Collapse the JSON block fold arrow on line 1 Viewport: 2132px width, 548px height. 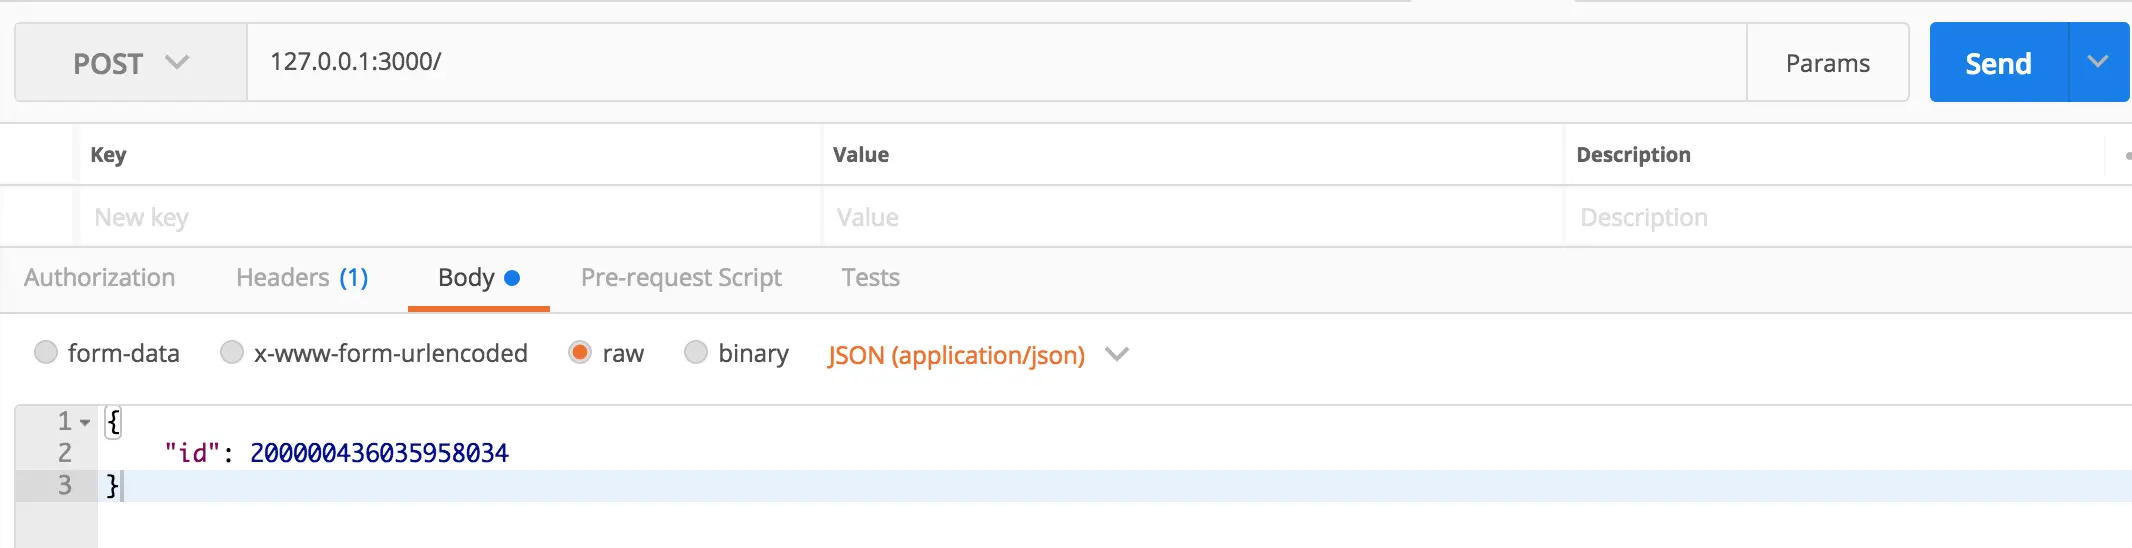(86, 422)
